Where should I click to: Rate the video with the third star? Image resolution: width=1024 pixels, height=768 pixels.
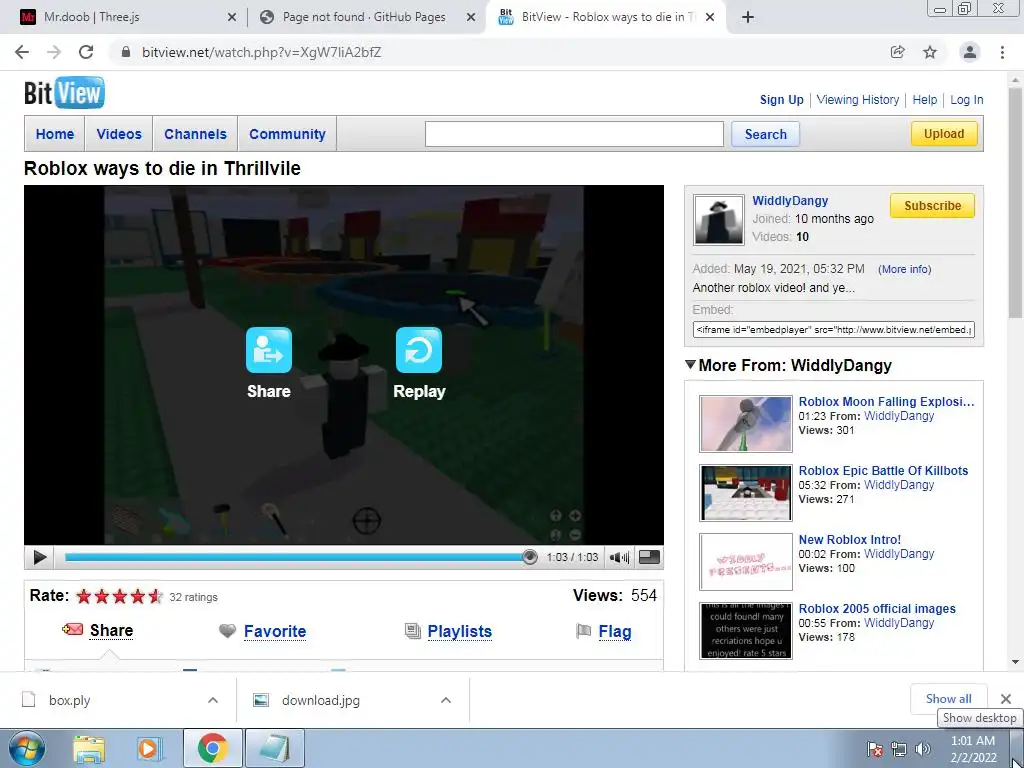(x=120, y=596)
